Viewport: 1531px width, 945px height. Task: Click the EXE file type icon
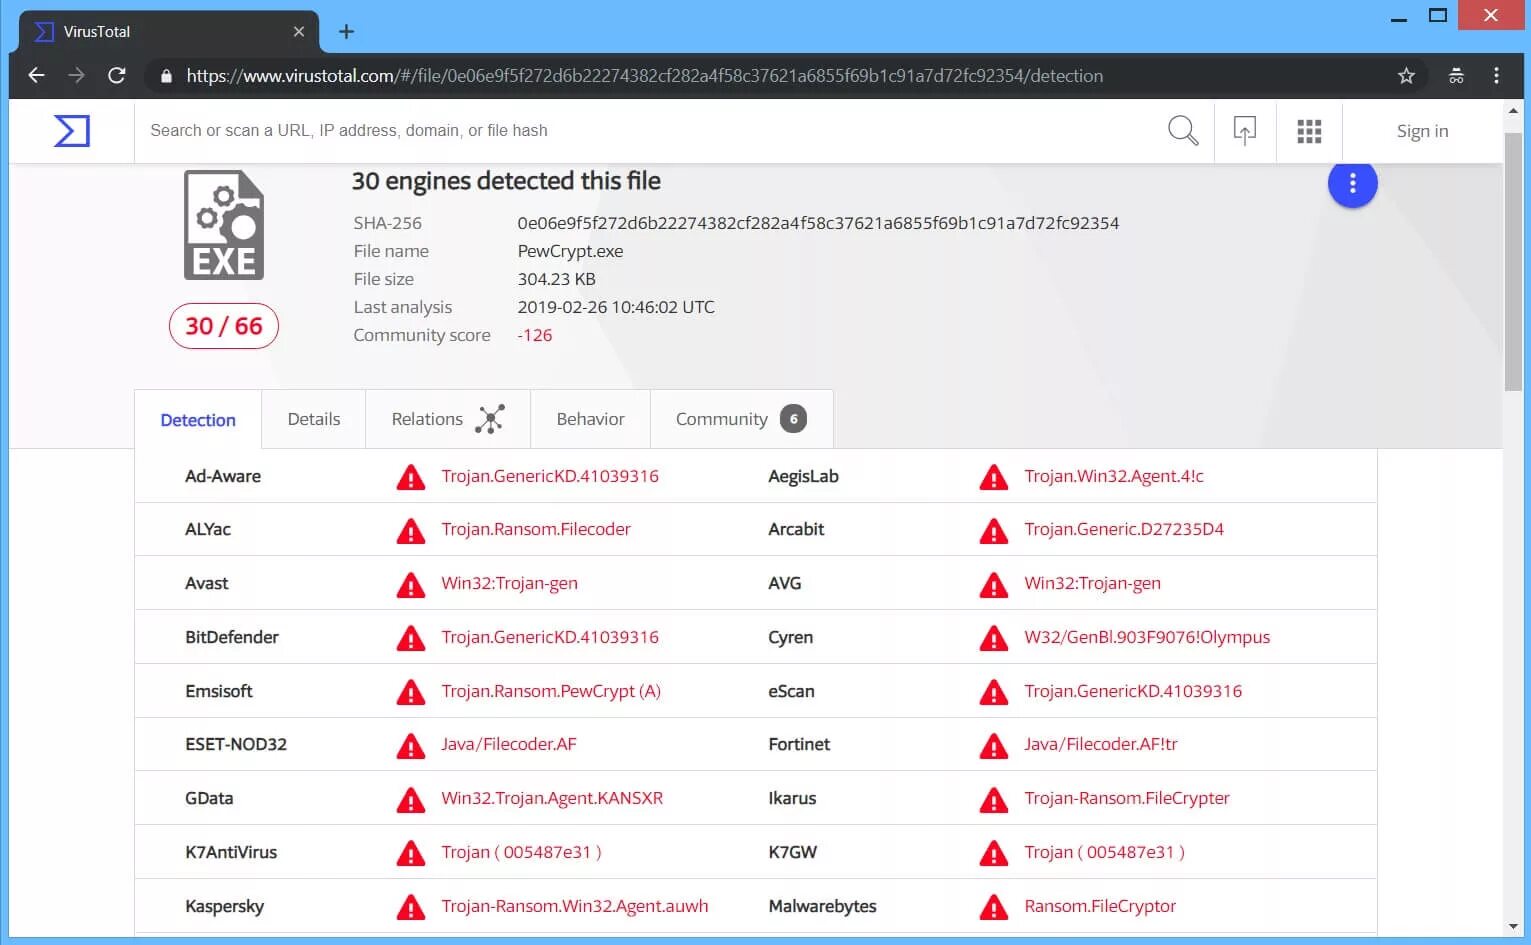tap(224, 225)
